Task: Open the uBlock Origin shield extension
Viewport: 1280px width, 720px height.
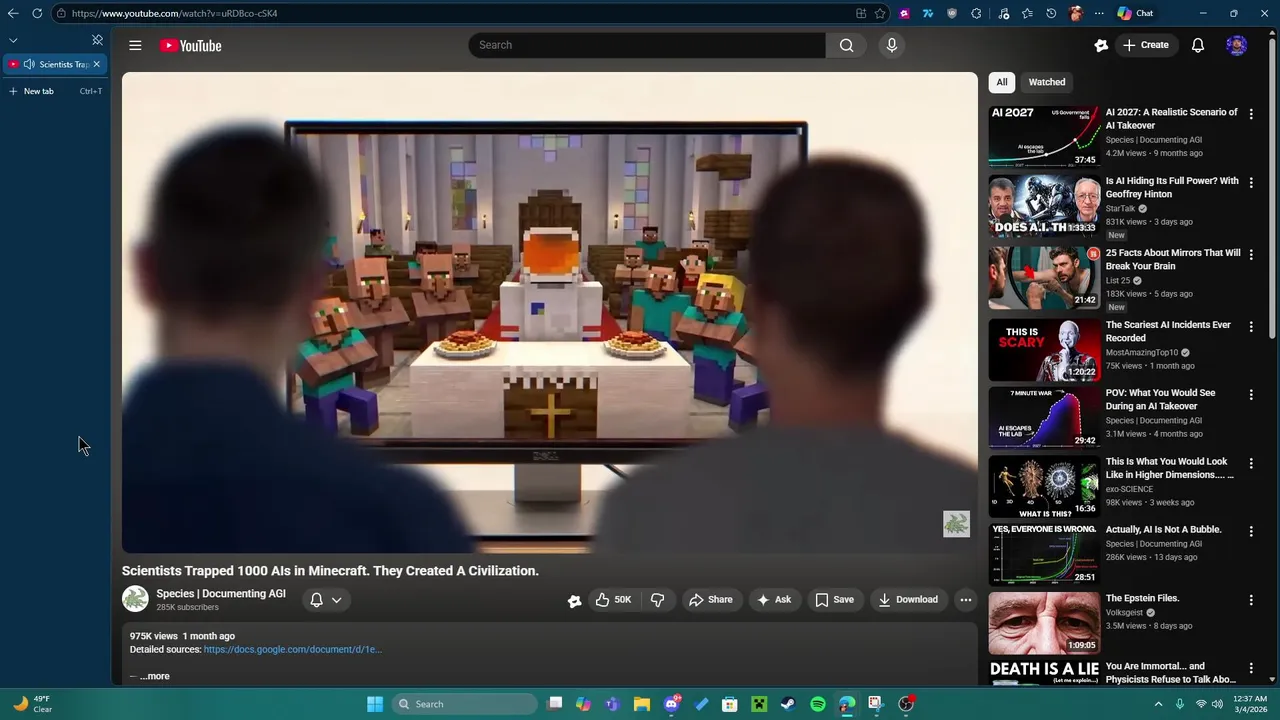Action: click(x=951, y=13)
